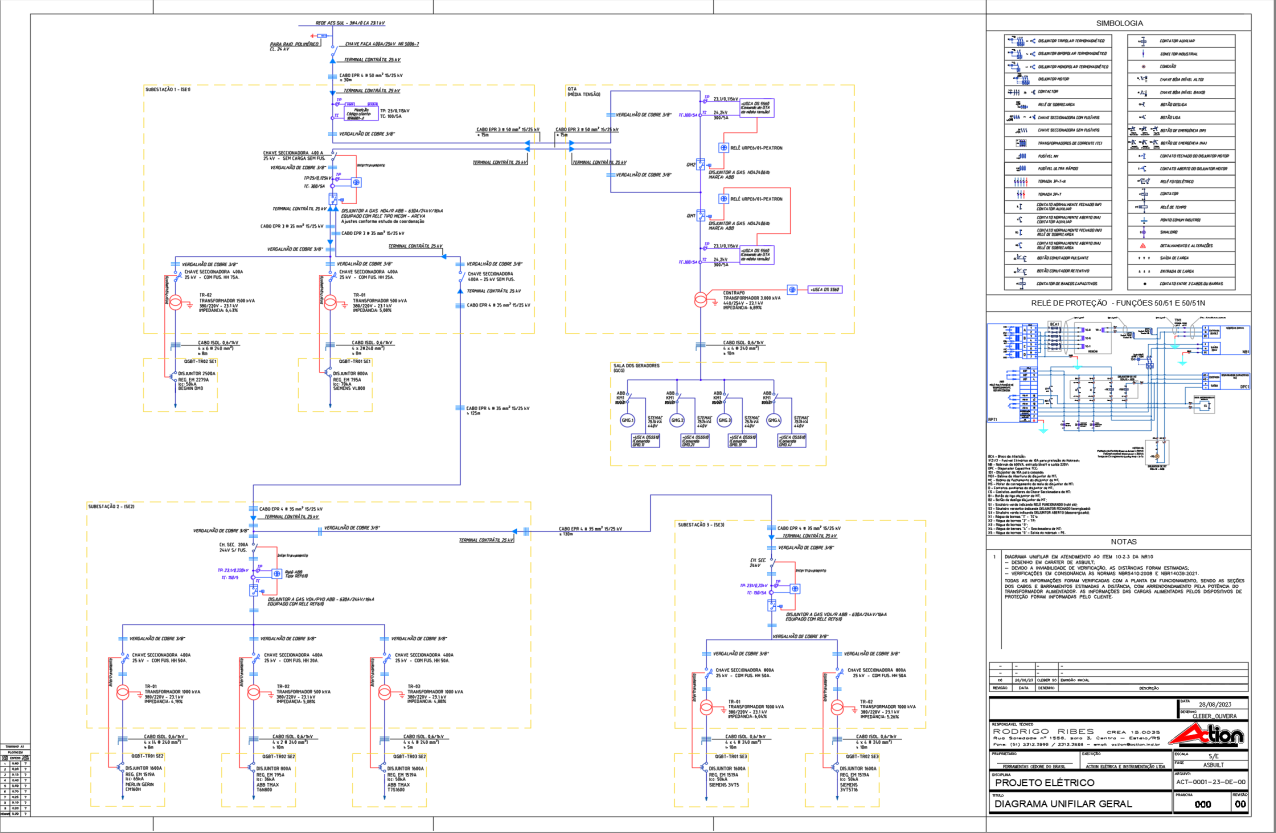This screenshot has height=833, width=1276.
Task: Click the 'QGBT-TR03 SE2' panel label
Action: (410, 756)
